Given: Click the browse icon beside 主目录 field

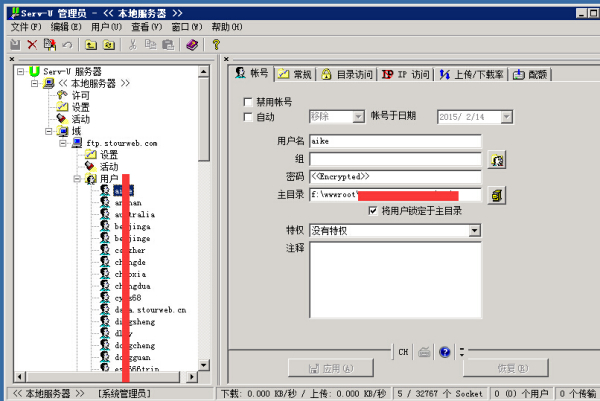Looking at the screenshot, I should pyautogui.click(x=497, y=196).
